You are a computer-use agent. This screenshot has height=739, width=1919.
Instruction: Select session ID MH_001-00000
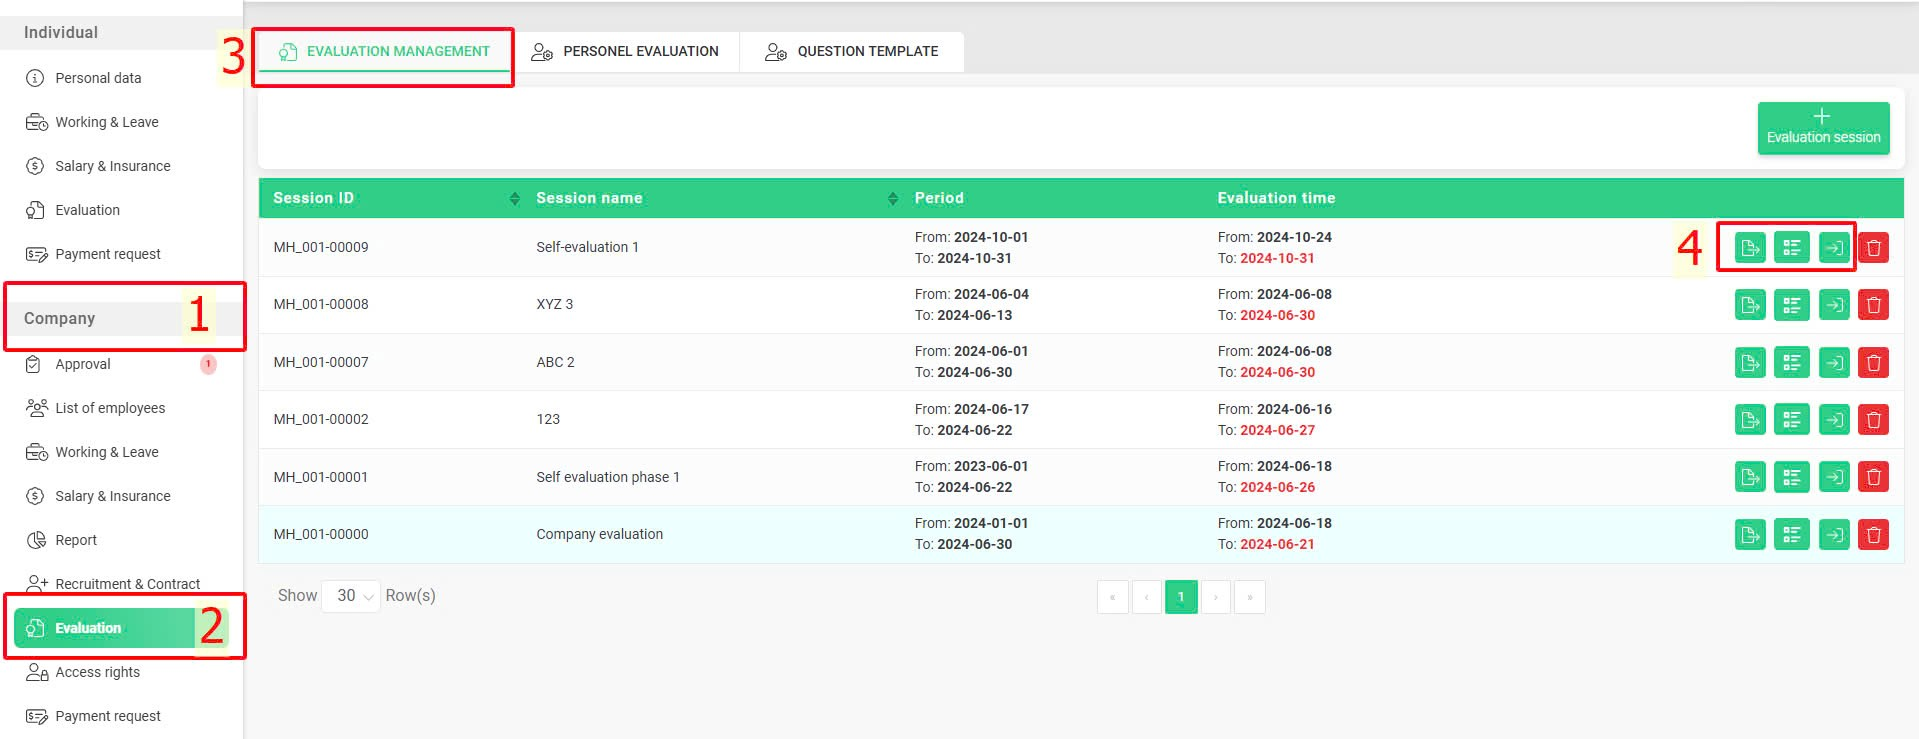point(321,534)
